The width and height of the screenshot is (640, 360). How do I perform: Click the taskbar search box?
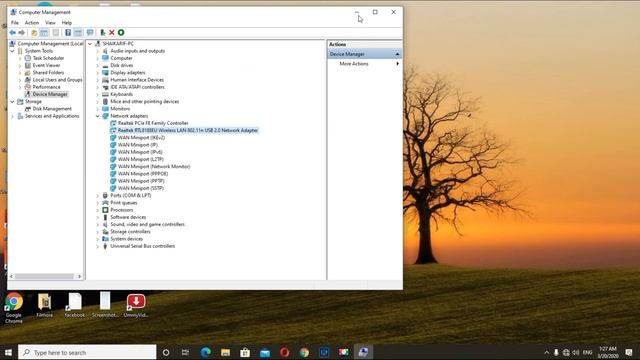click(87, 352)
